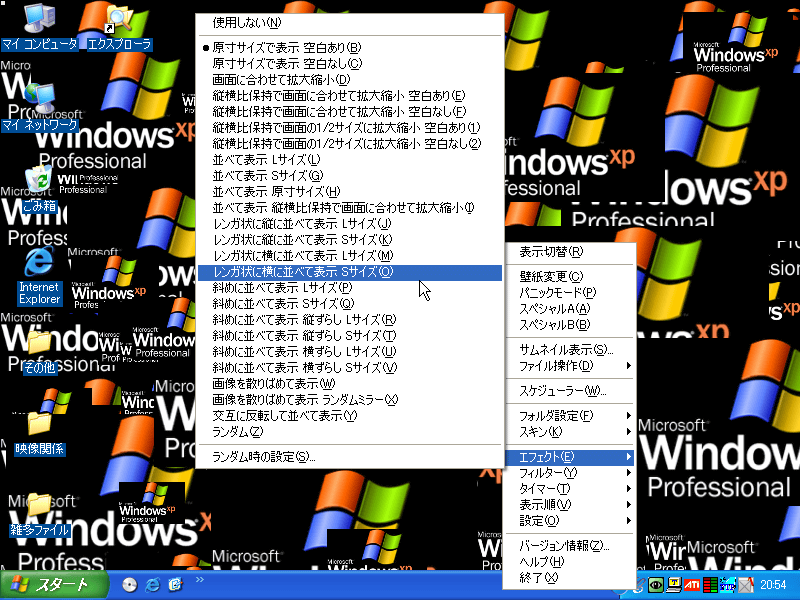Click the ATI tray icon
The width and height of the screenshot is (800, 600).
[x=692, y=585]
